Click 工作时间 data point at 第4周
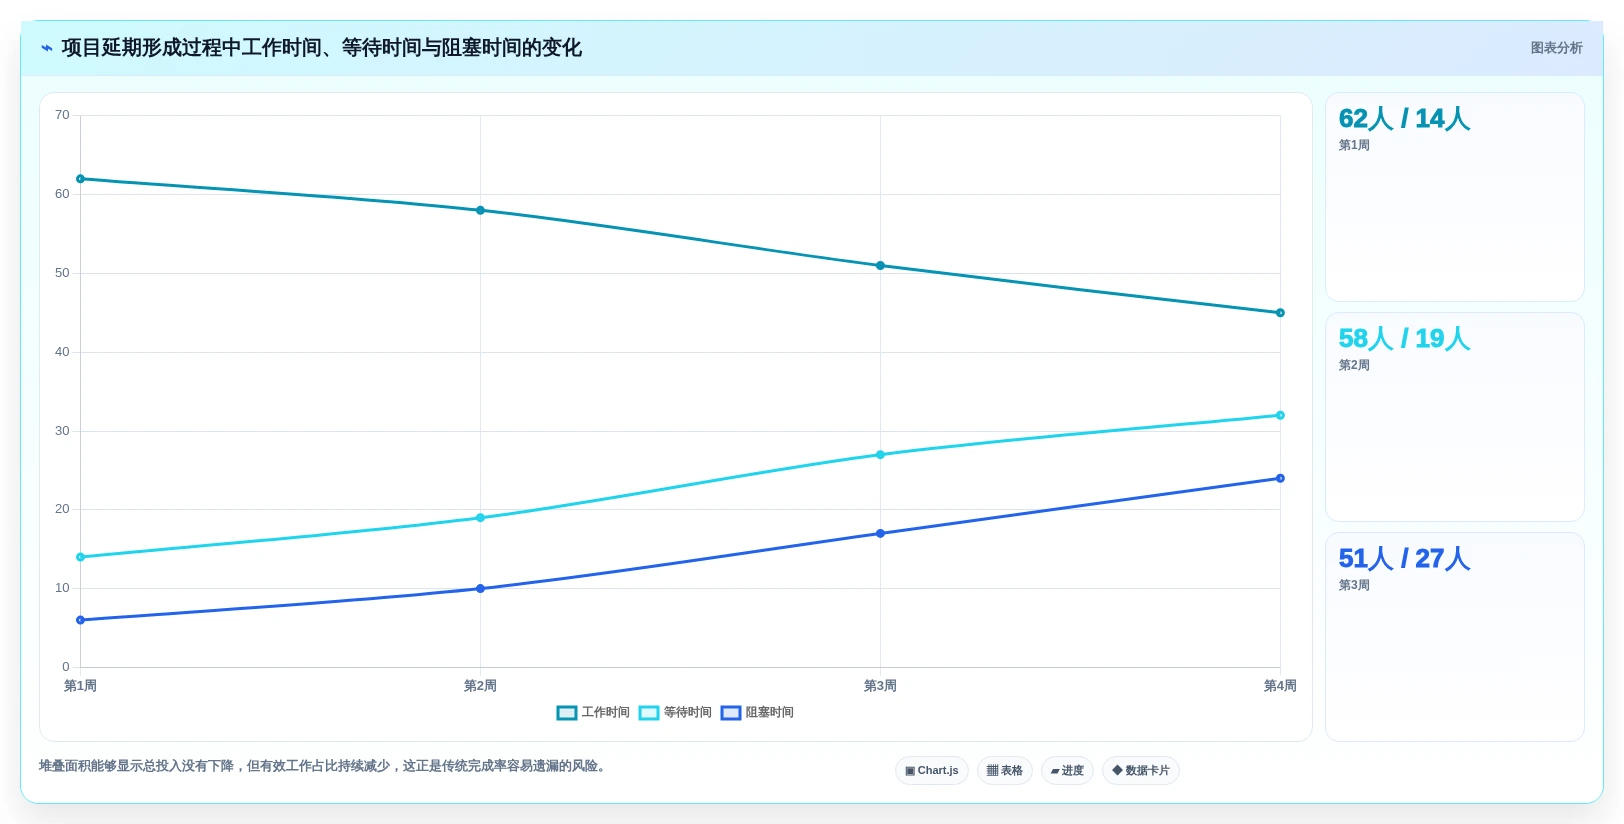 point(1280,313)
